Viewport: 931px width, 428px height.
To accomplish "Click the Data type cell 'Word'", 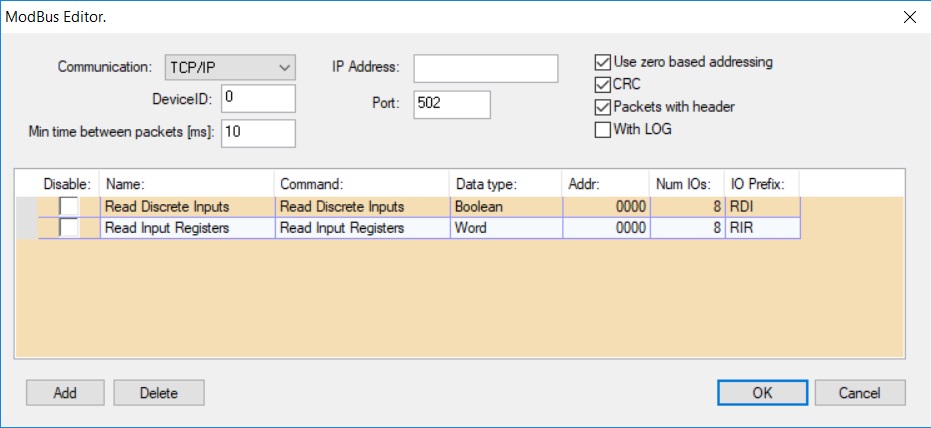I will 506,228.
